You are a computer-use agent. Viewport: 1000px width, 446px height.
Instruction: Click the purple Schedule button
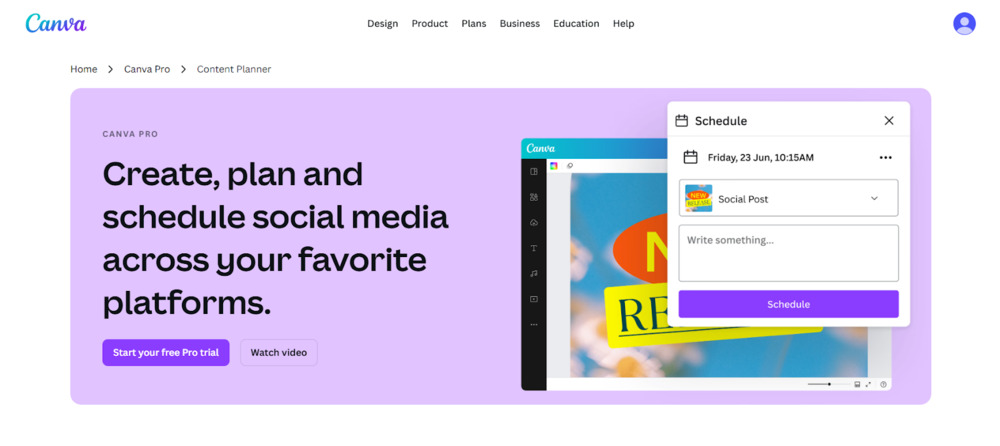click(788, 304)
